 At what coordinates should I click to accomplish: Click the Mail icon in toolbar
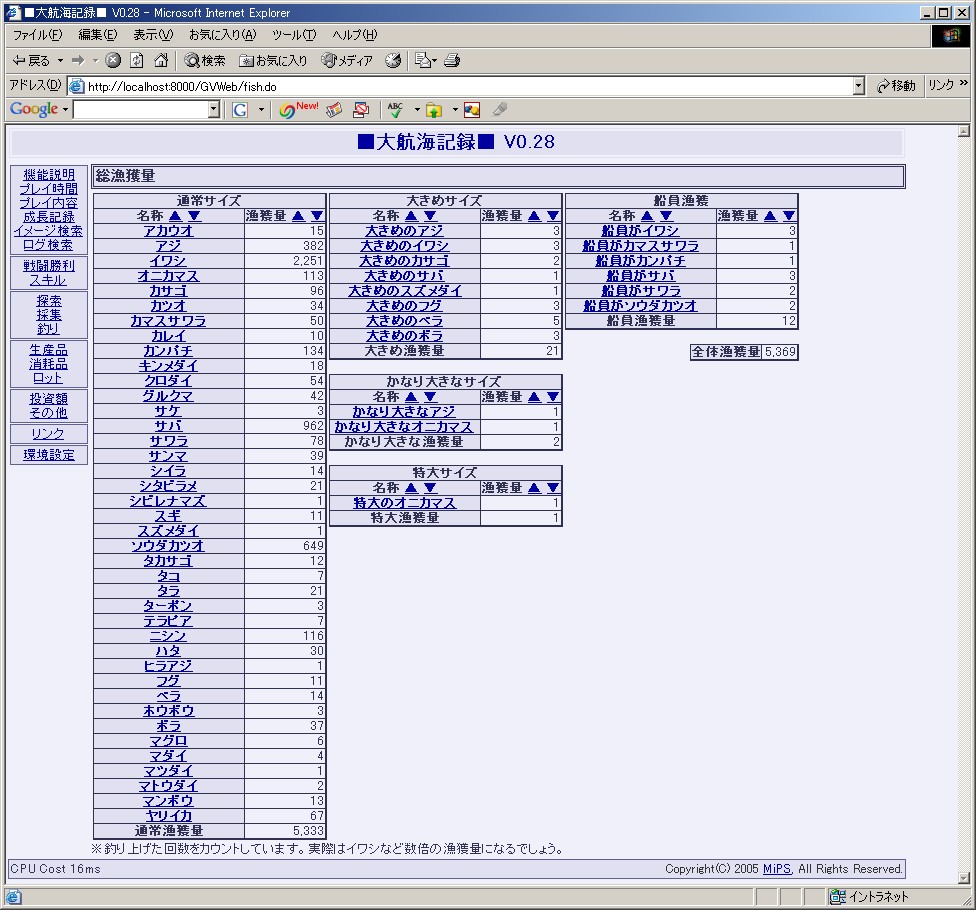[x=423, y=60]
